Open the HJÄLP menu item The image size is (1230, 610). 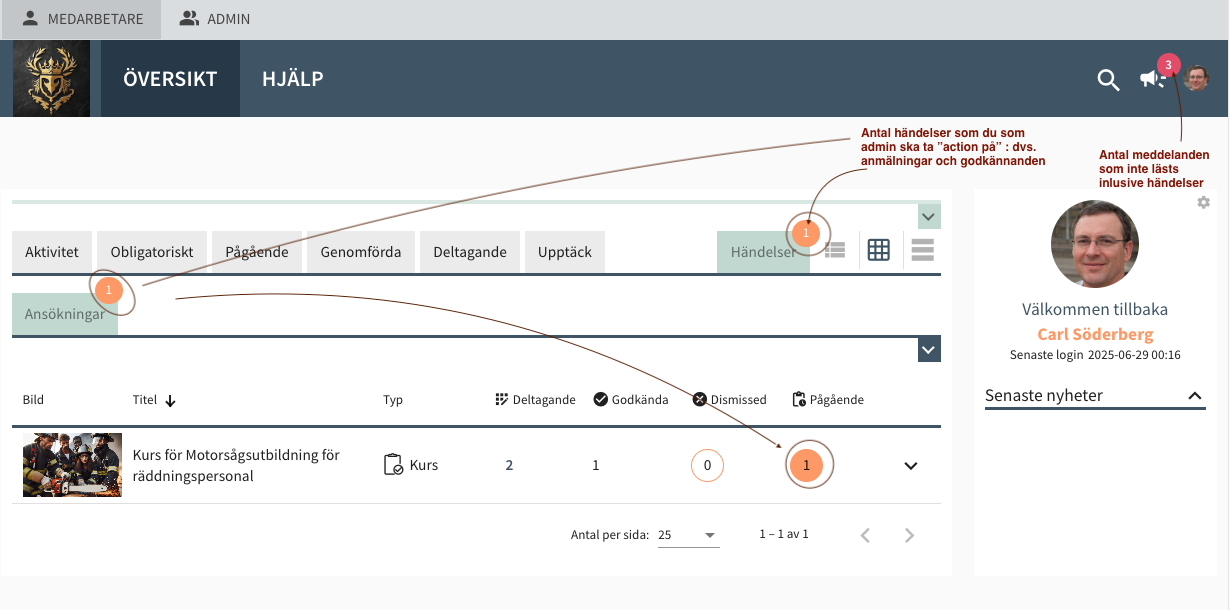point(292,79)
